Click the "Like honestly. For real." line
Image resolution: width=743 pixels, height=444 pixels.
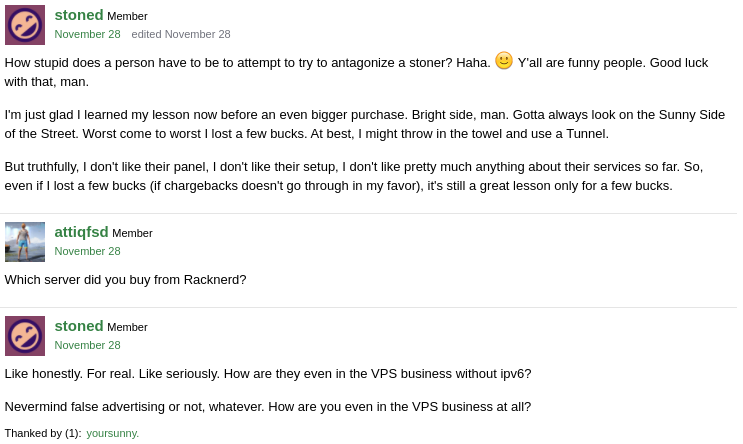267,374
